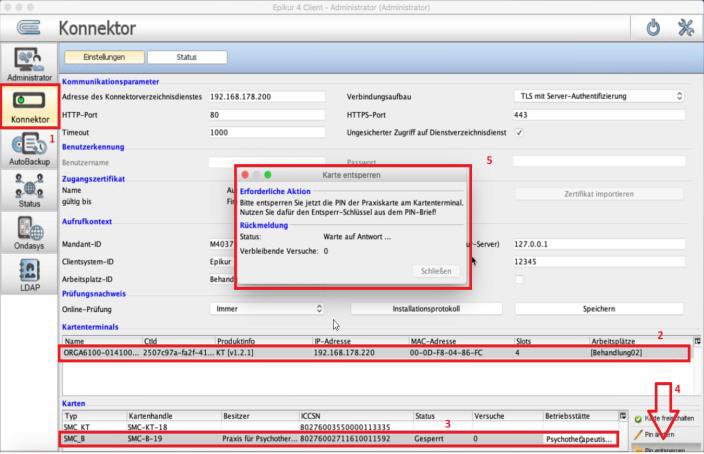Click the Passwort input field
This screenshot has height=454, width=704.
pyautogui.click(x=599, y=161)
